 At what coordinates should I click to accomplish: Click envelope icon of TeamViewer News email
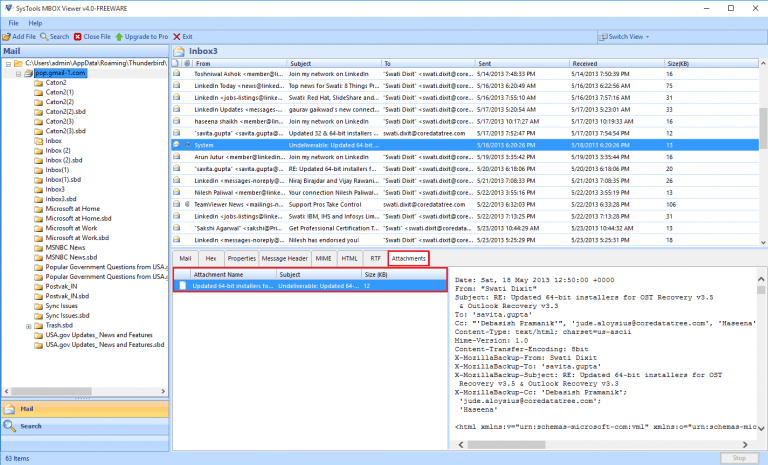(177, 203)
